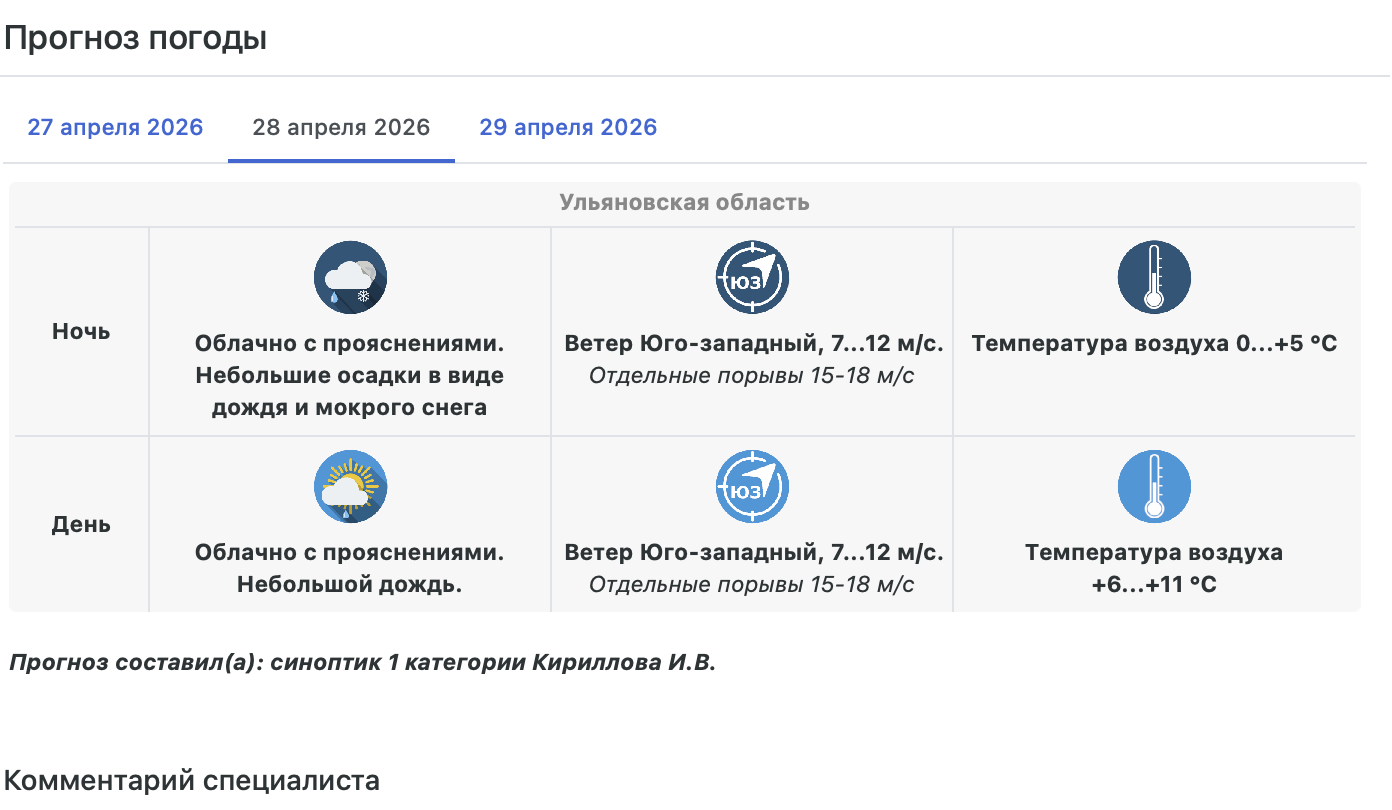Click the forecaster name Кириллова И.В. line
The width and height of the screenshot is (1392, 810).
click(363, 662)
